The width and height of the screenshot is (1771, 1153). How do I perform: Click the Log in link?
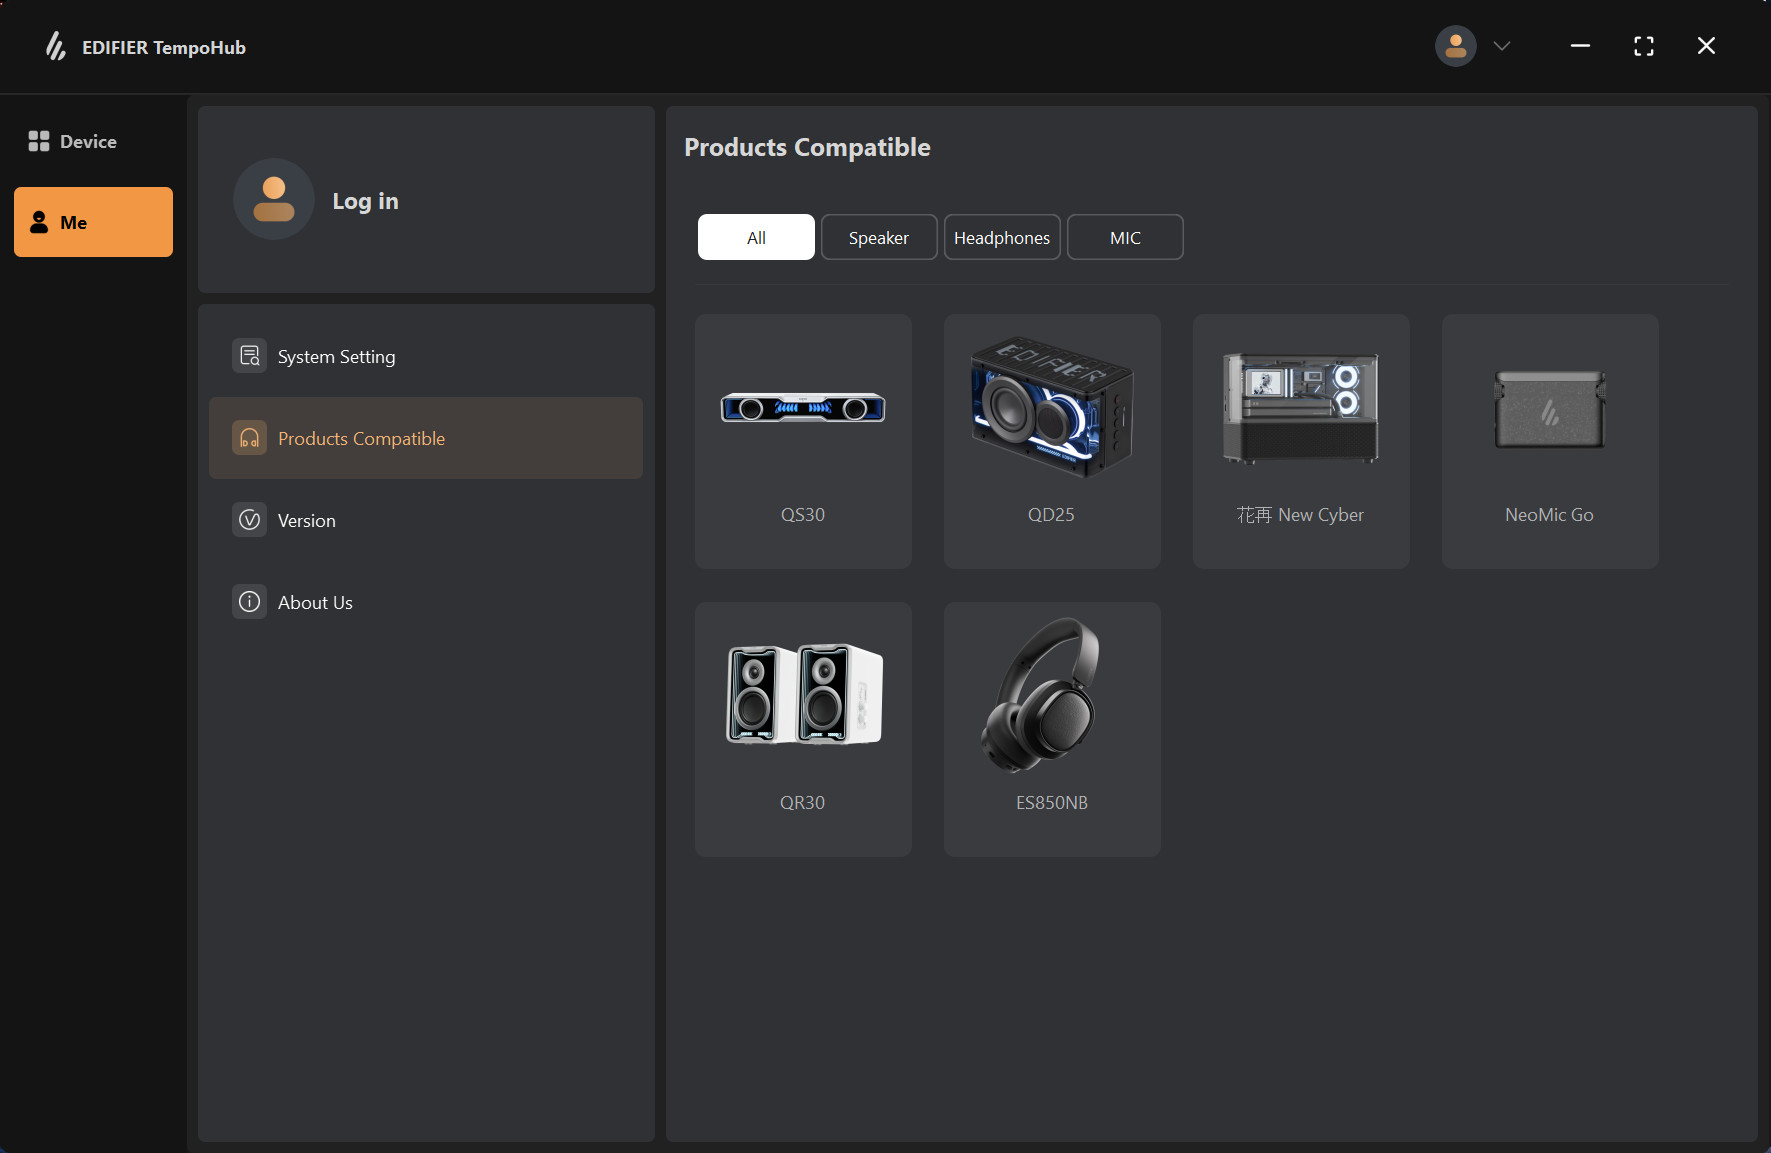365,201
